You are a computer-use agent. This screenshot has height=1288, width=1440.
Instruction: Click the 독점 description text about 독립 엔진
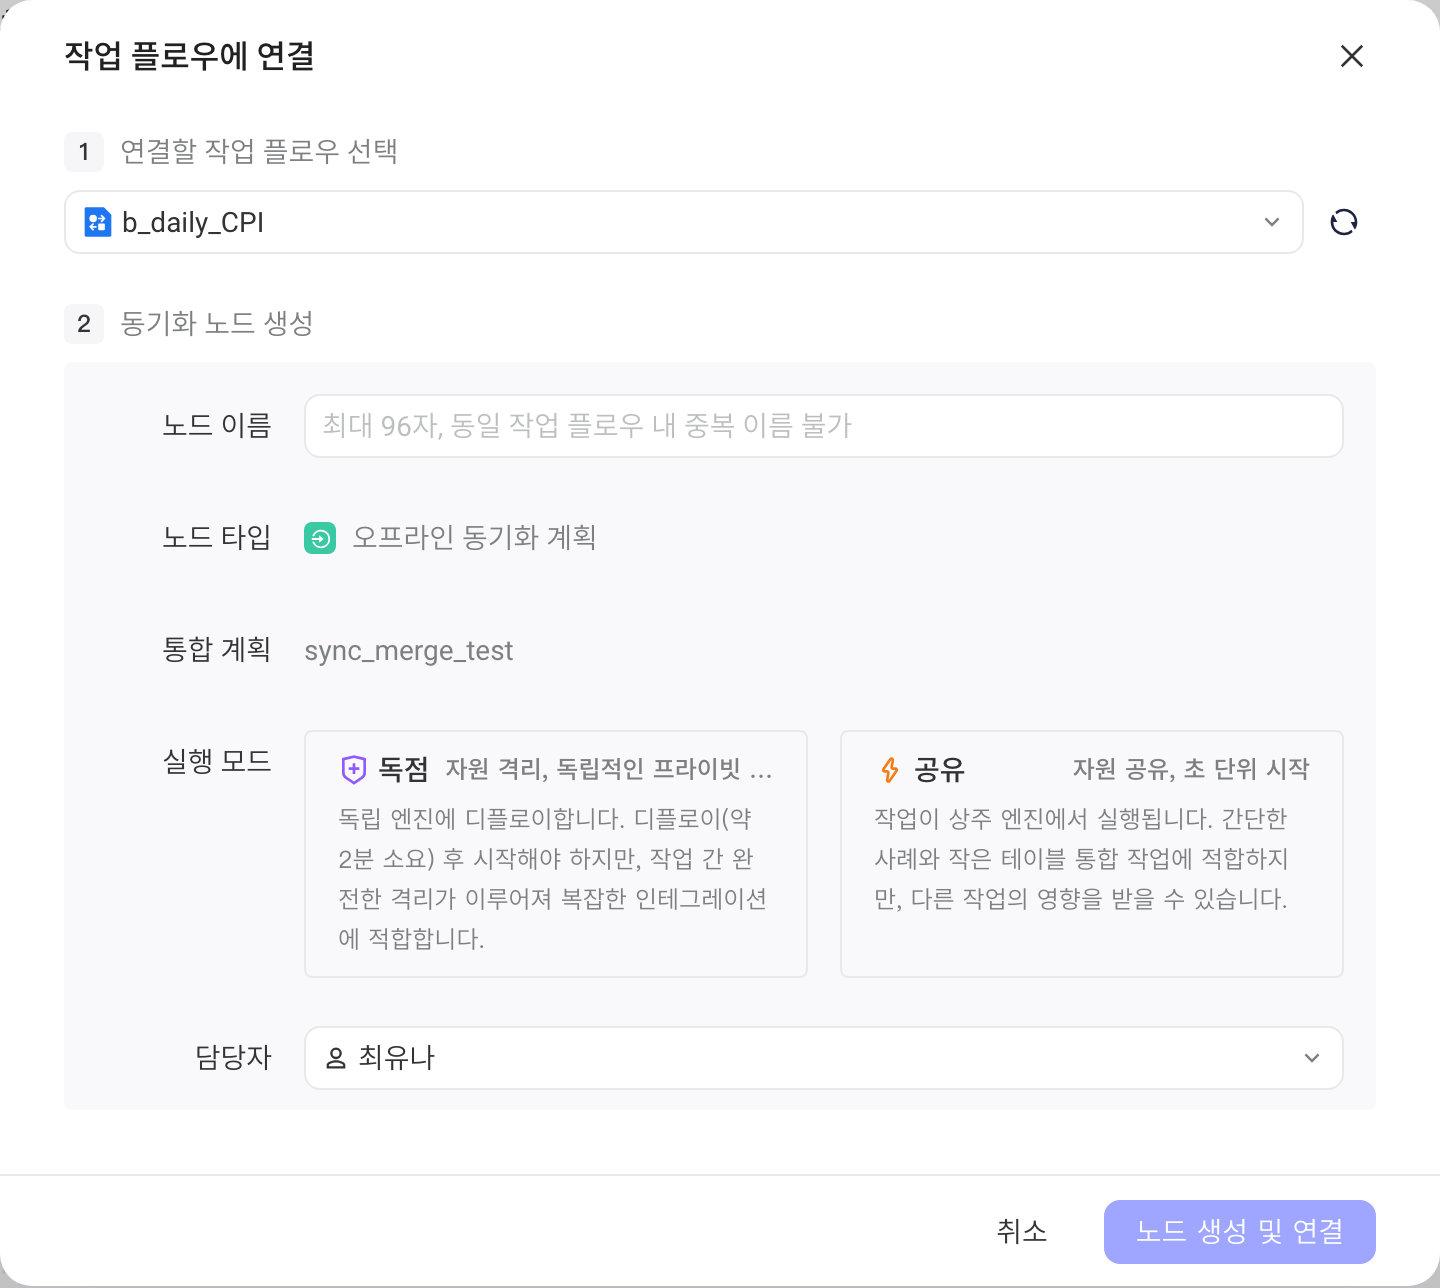[x=553, y=879]
